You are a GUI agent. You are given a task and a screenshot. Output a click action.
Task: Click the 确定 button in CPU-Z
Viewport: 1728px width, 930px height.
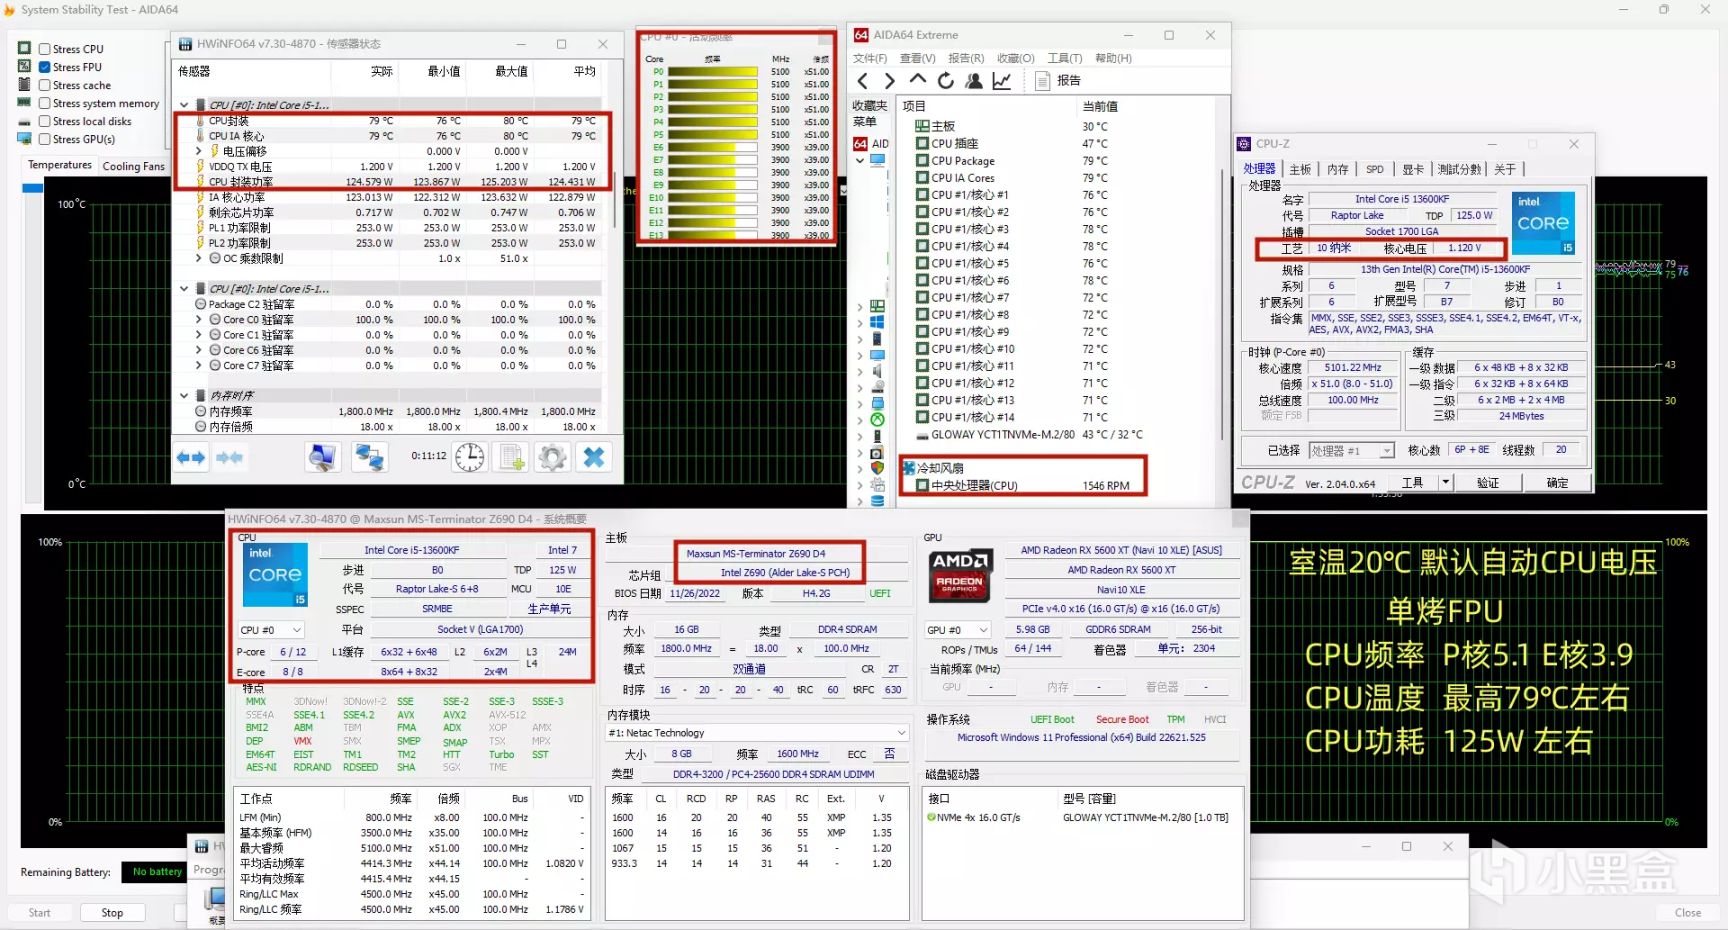1557,482
